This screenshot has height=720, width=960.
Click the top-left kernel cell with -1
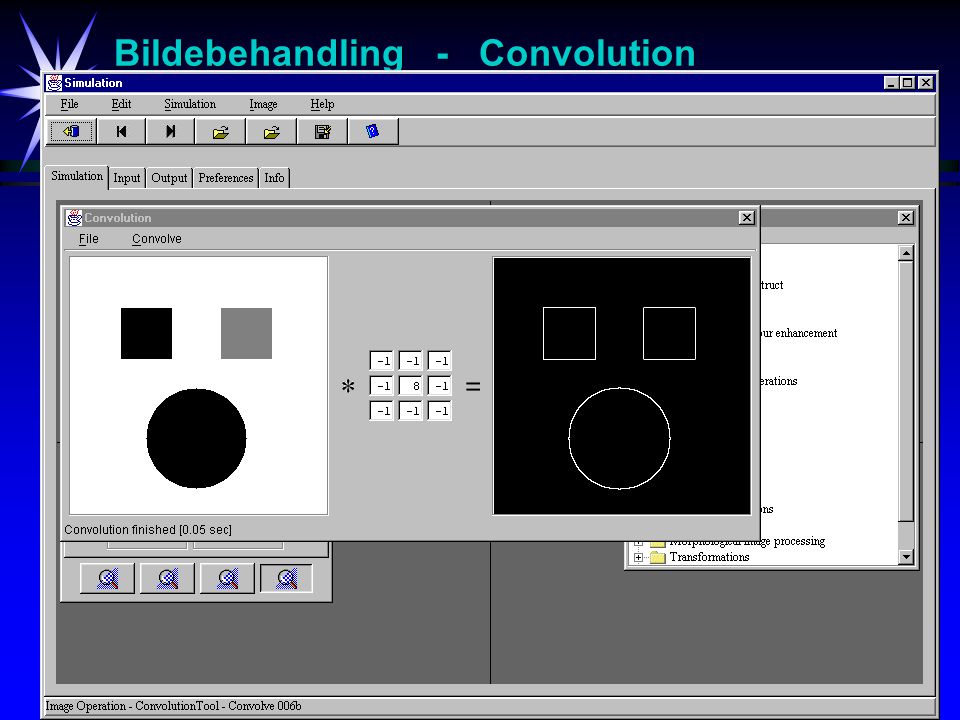coord(381,361)
